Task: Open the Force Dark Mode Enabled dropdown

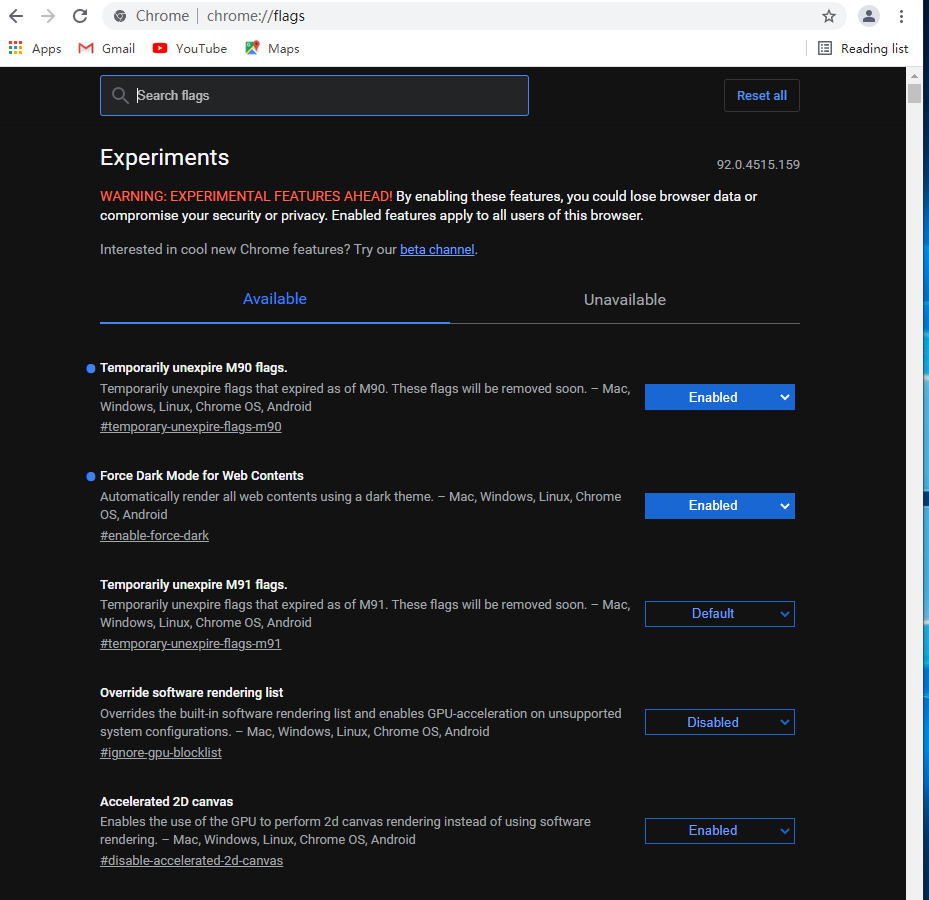Action: point(719,505)
